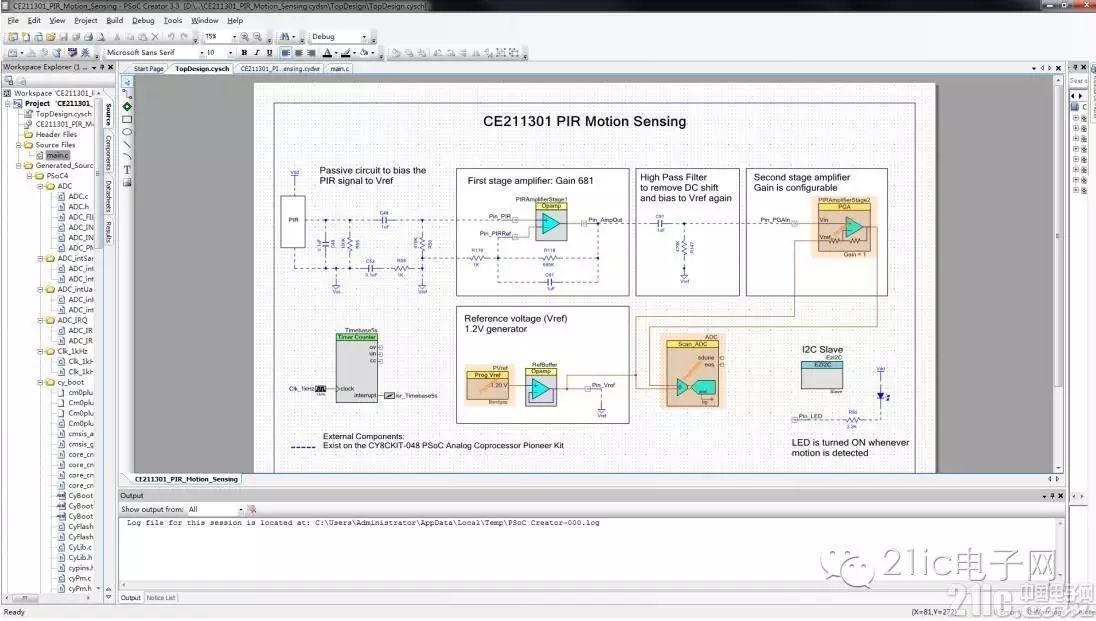Viewport: 1096px width, 621px height.
Task: Click the Timer Counter component block
Action: pos(356,368)
